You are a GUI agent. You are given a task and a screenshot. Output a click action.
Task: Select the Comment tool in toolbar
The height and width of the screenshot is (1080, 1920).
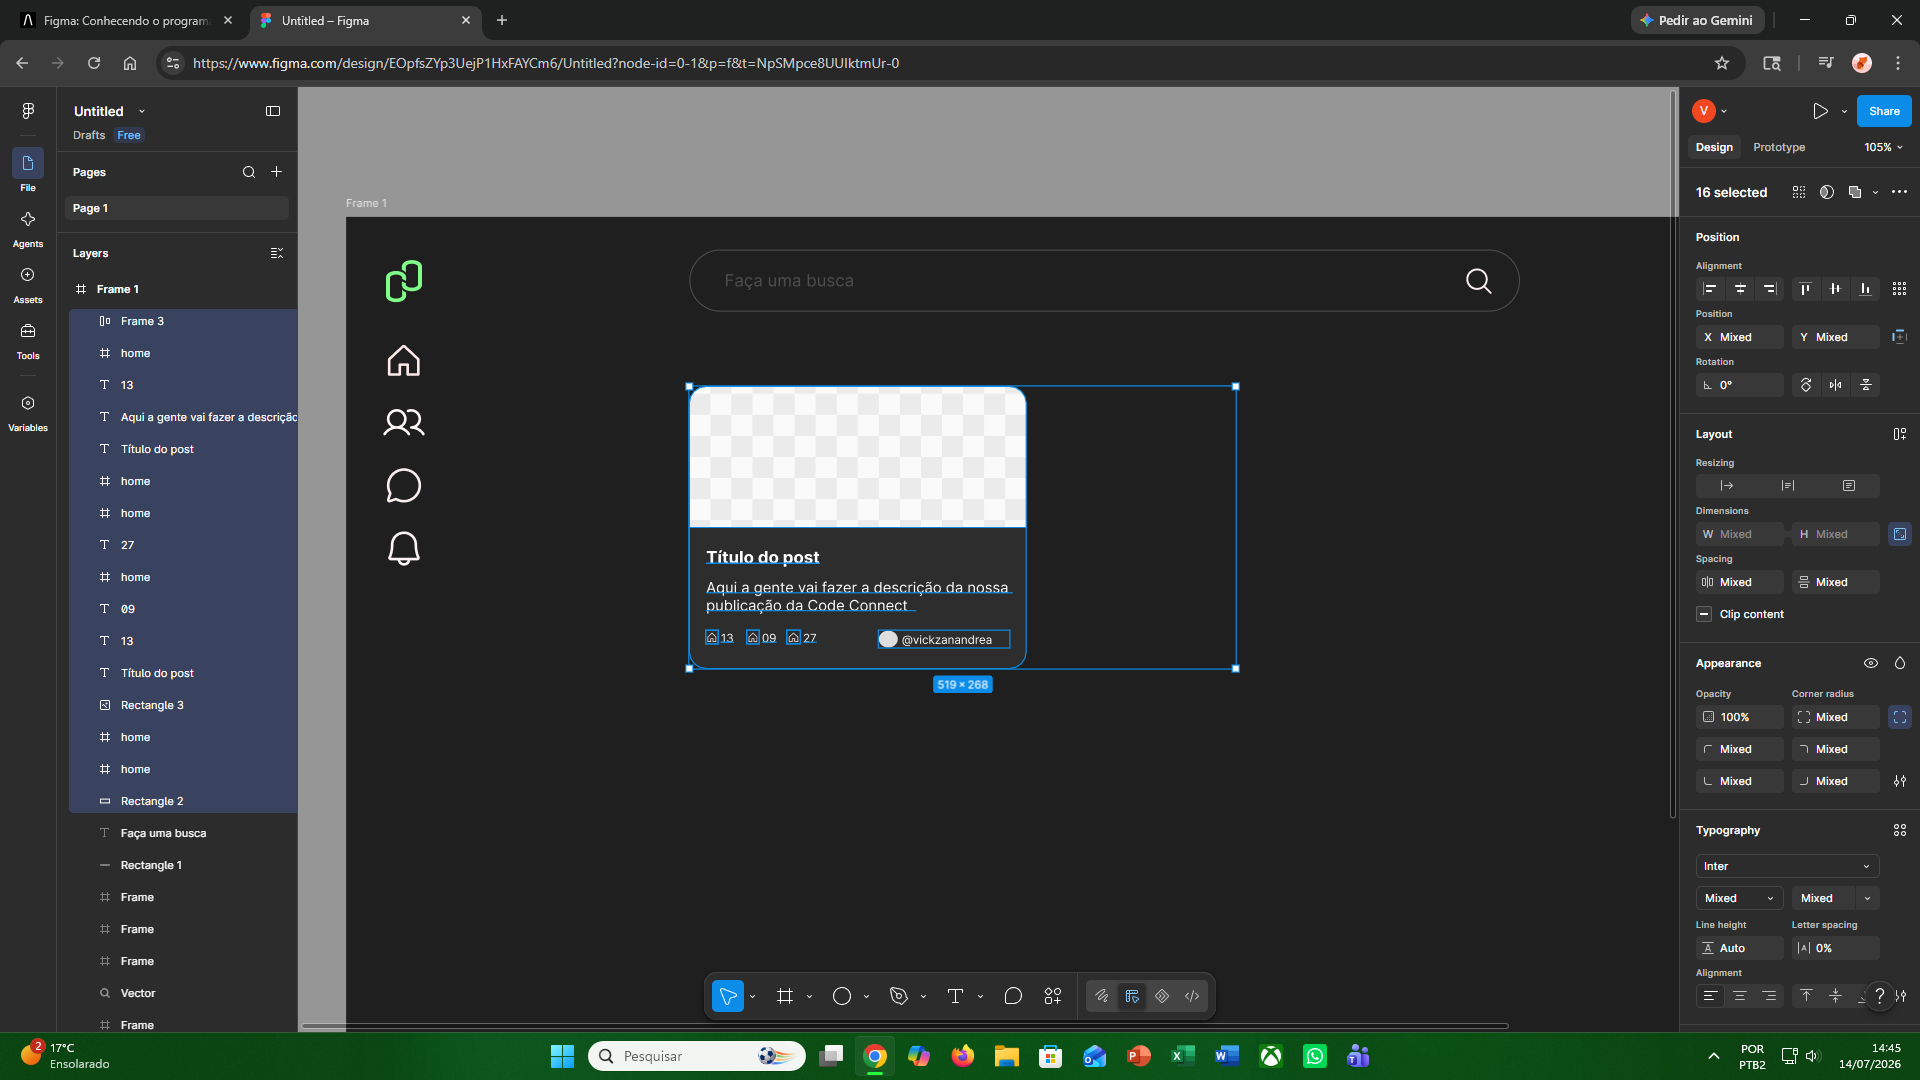pos(1013,996)
